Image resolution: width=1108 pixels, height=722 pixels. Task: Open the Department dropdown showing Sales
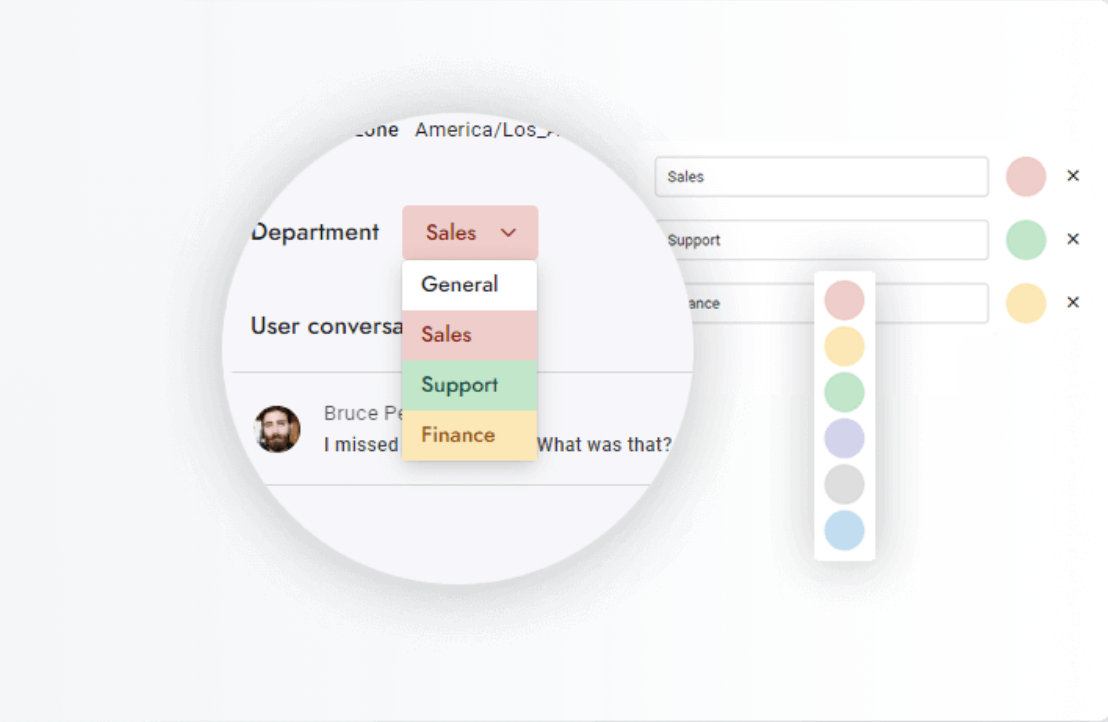coord(470,233)
